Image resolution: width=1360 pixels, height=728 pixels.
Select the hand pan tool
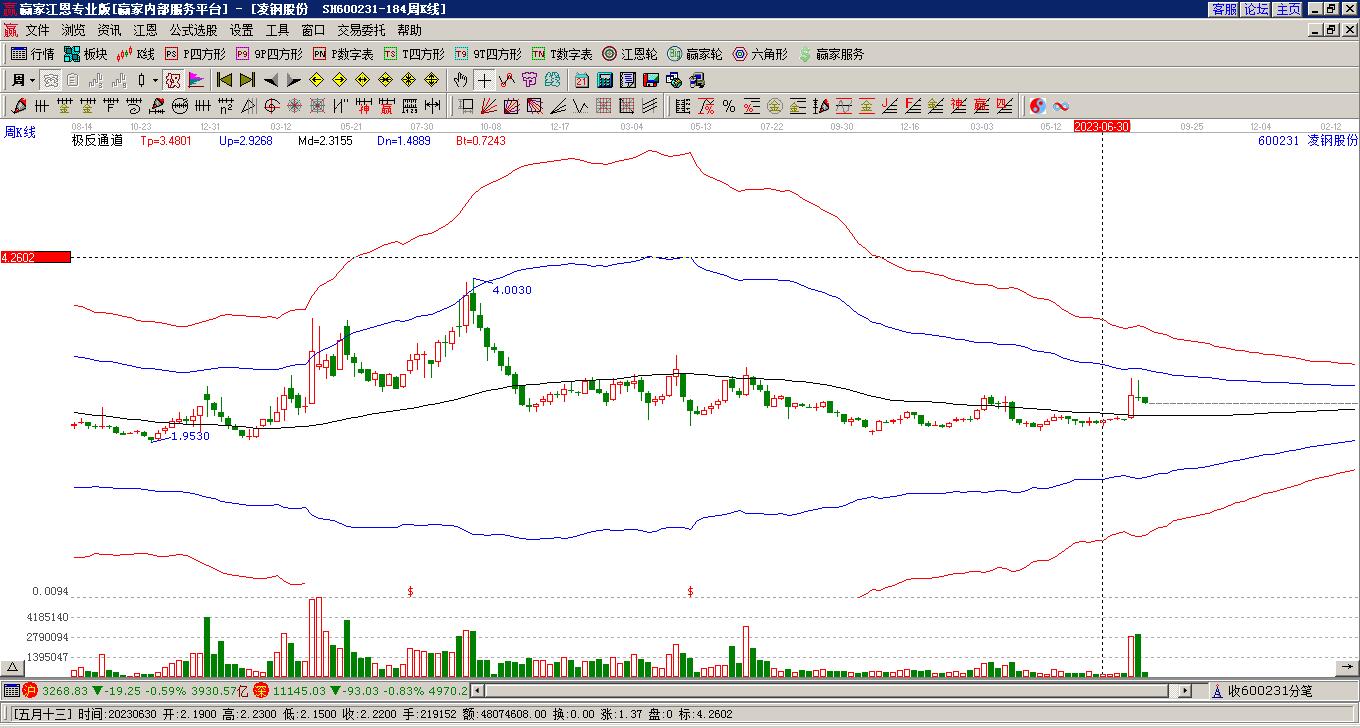(460, 80)
